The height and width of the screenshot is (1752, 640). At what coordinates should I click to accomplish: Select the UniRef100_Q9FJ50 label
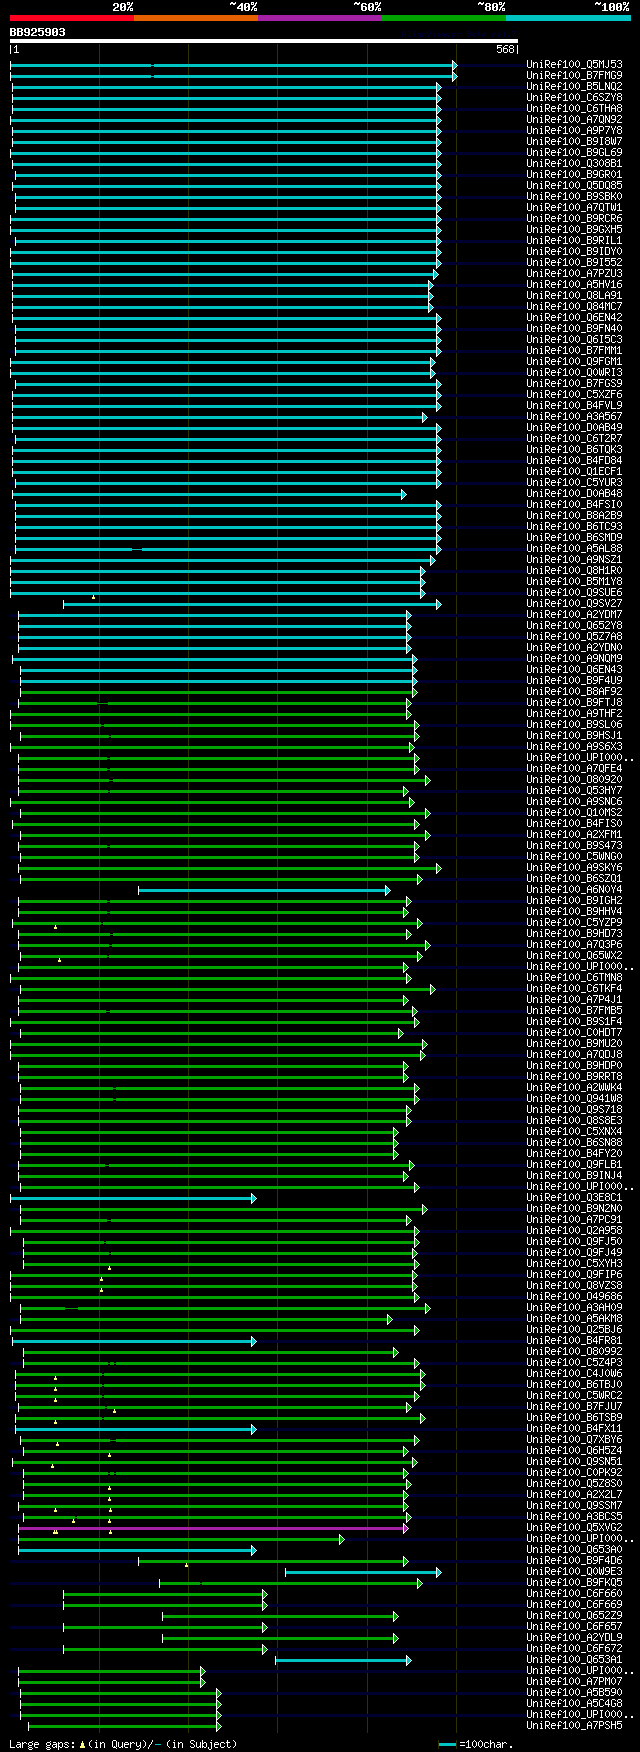574,1242
